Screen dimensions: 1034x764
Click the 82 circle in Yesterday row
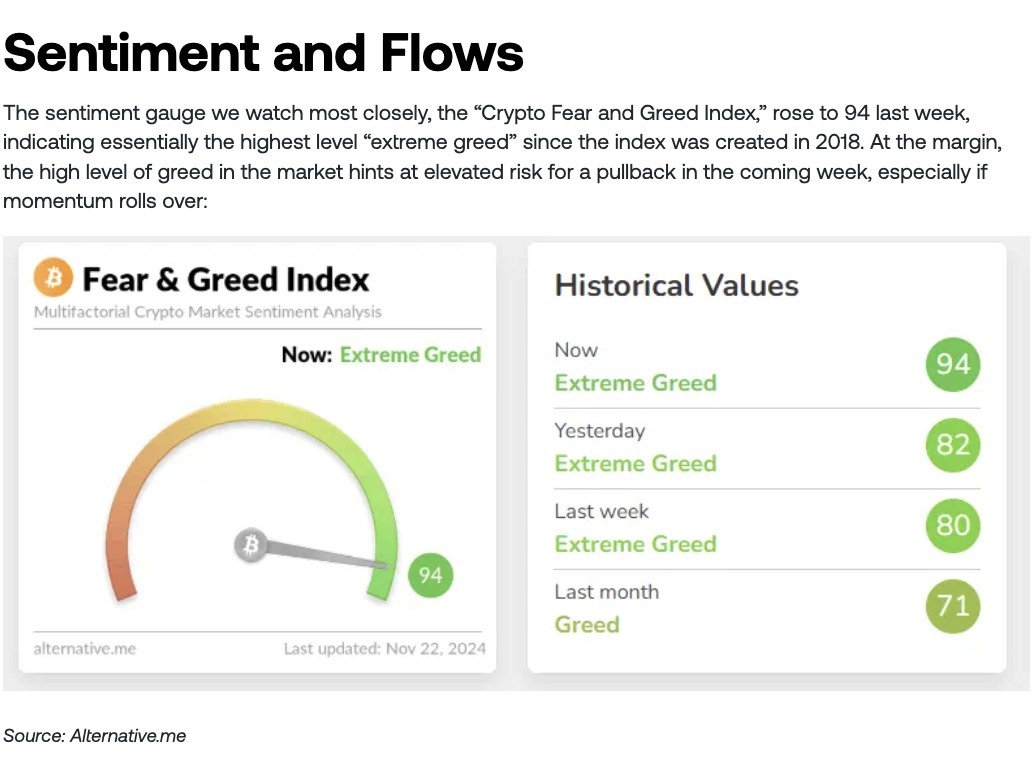(952, 445)
